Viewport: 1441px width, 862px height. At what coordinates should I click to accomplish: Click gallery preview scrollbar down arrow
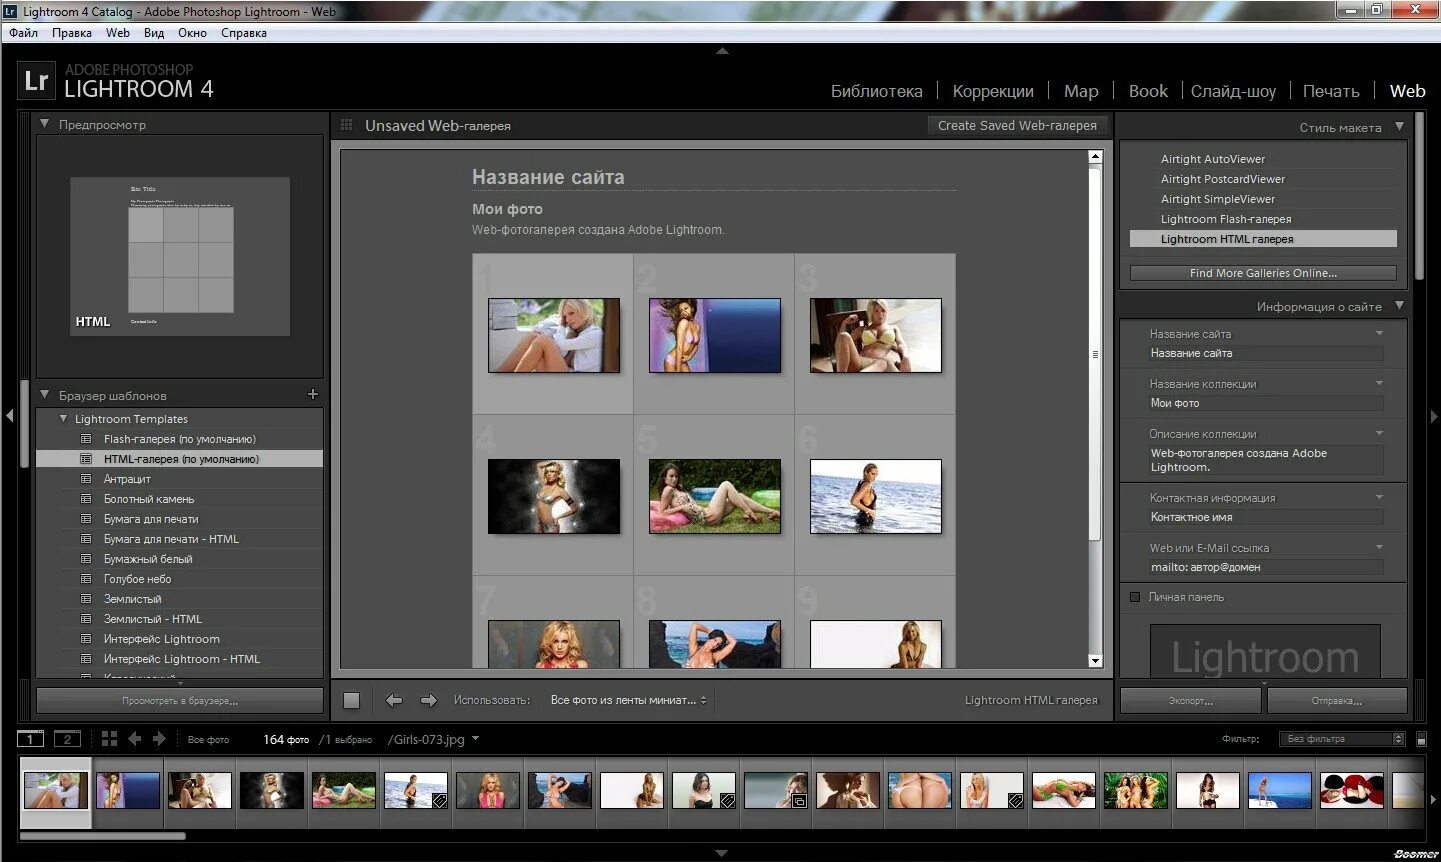(1095, 660)
